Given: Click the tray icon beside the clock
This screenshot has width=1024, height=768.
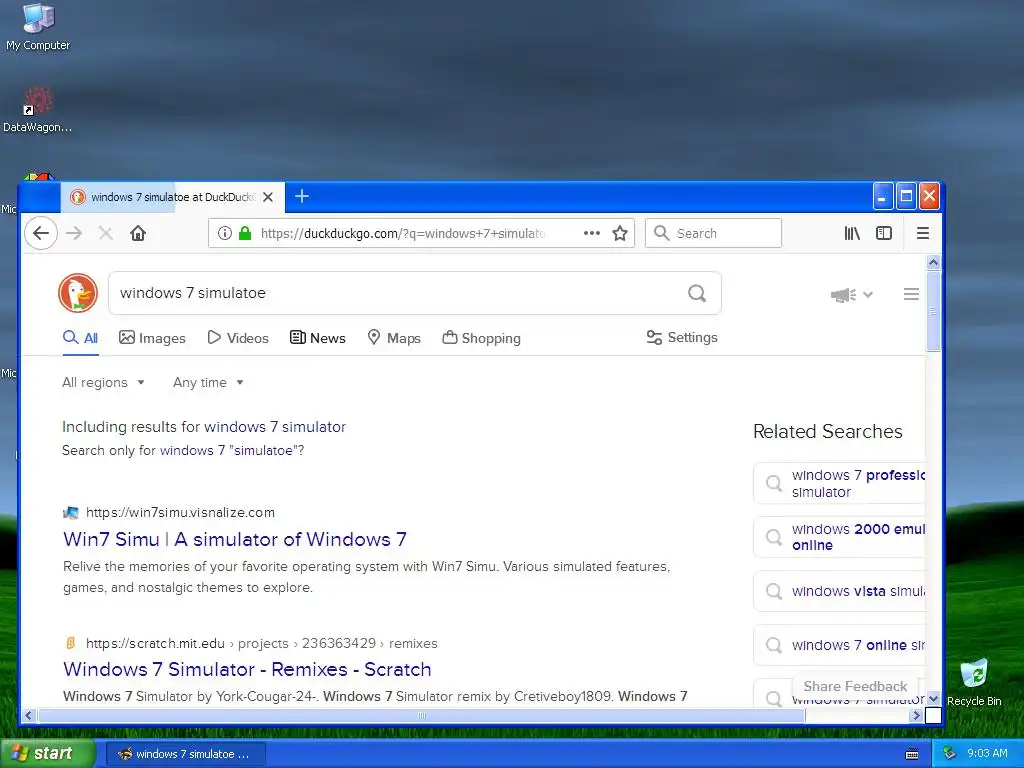Looking at the screenshot, I should click(x=950, y=753).
